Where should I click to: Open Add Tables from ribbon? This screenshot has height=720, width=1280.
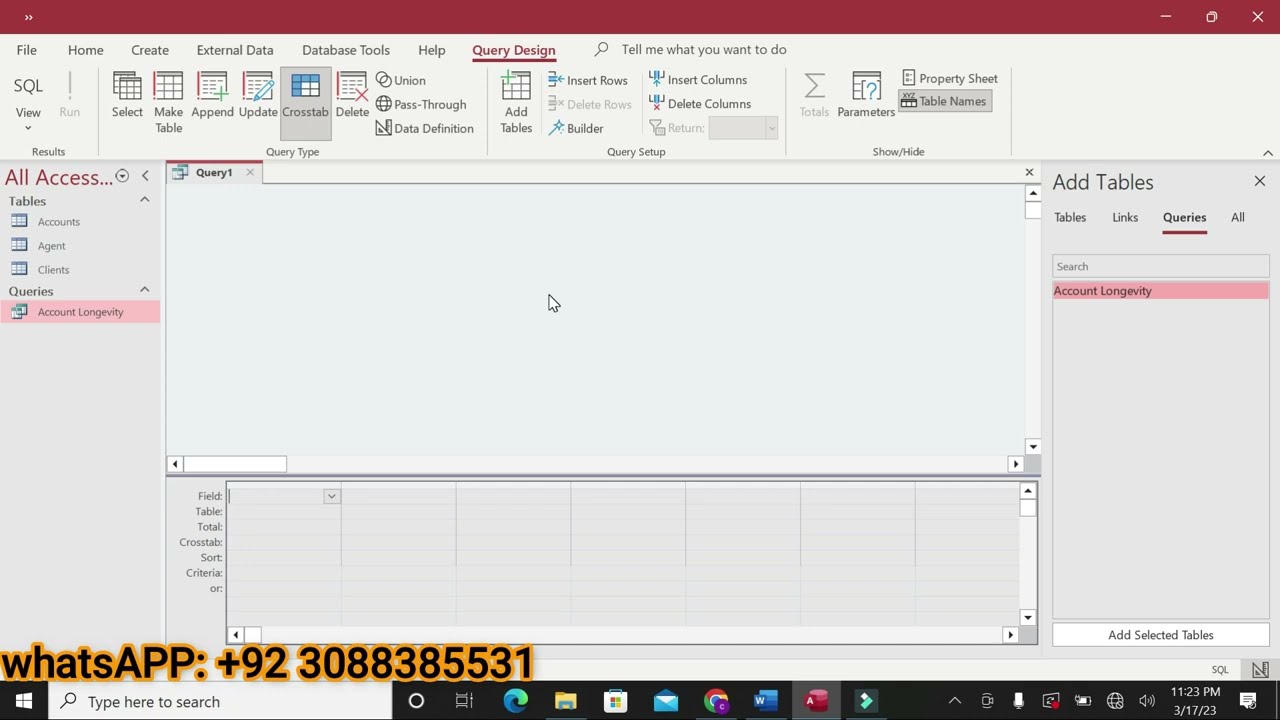coord(516,103)
